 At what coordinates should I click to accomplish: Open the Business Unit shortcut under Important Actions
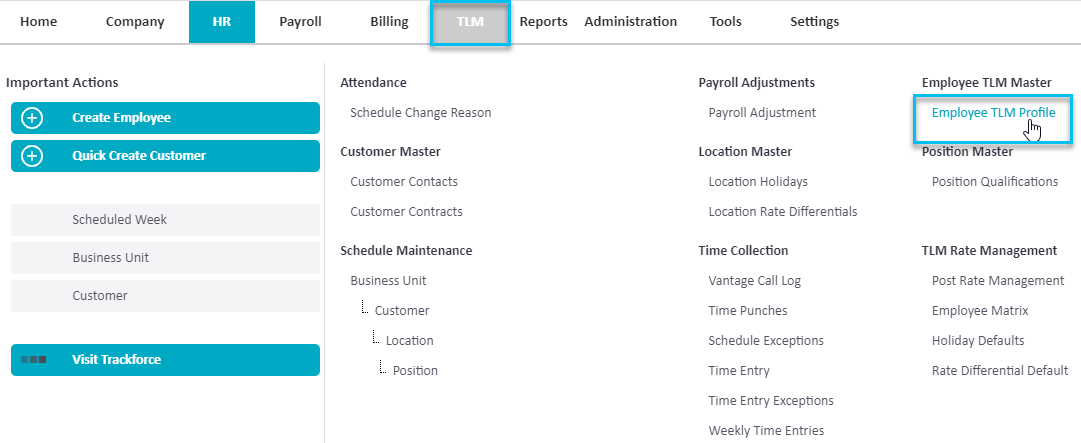(165, 258)
